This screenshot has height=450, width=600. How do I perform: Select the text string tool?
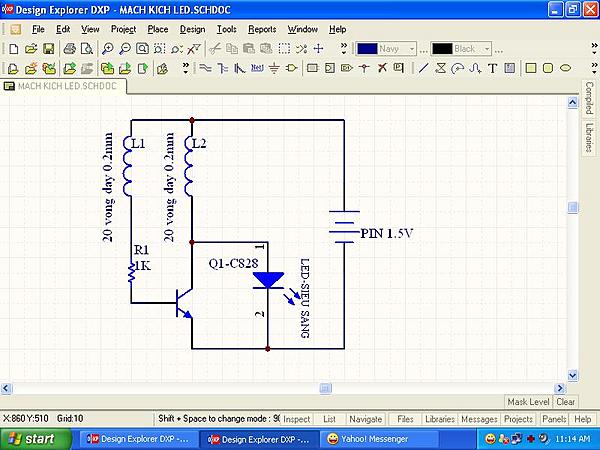tap(494, 68)
